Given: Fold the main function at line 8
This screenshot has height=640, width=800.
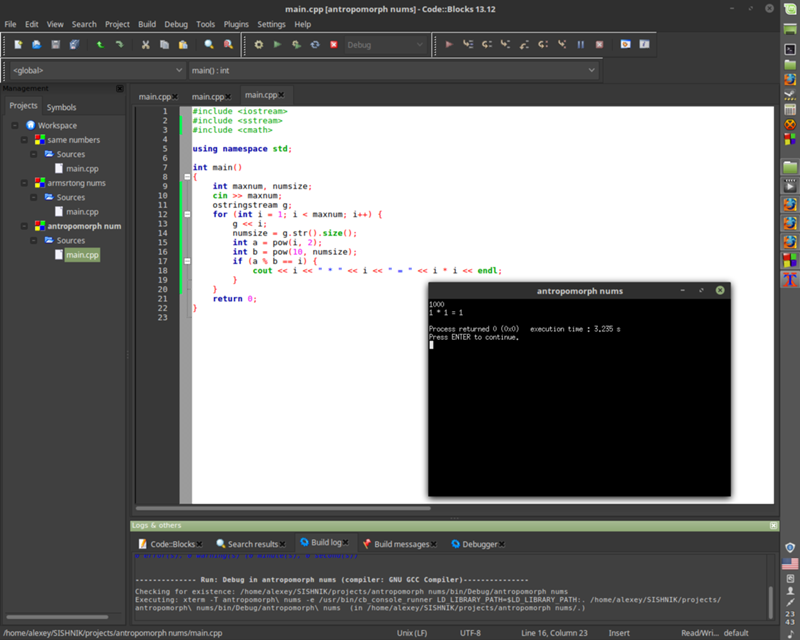Looking at the screenshot, I should pos(187,177).
